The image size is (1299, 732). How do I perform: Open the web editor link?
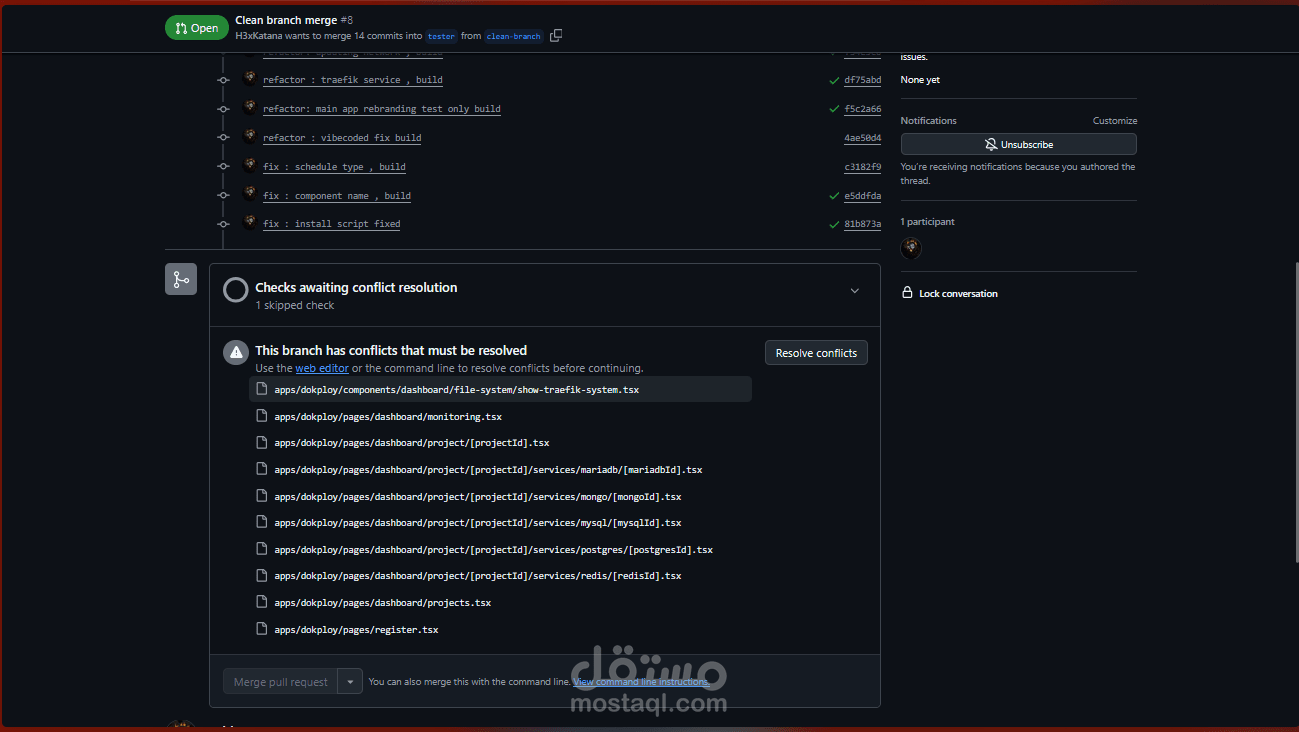pyautogui.click(x=322, y=368)
